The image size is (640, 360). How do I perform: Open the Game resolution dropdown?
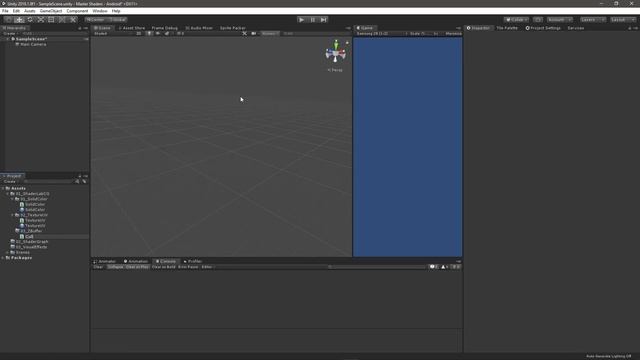click(x=381, y=33)
